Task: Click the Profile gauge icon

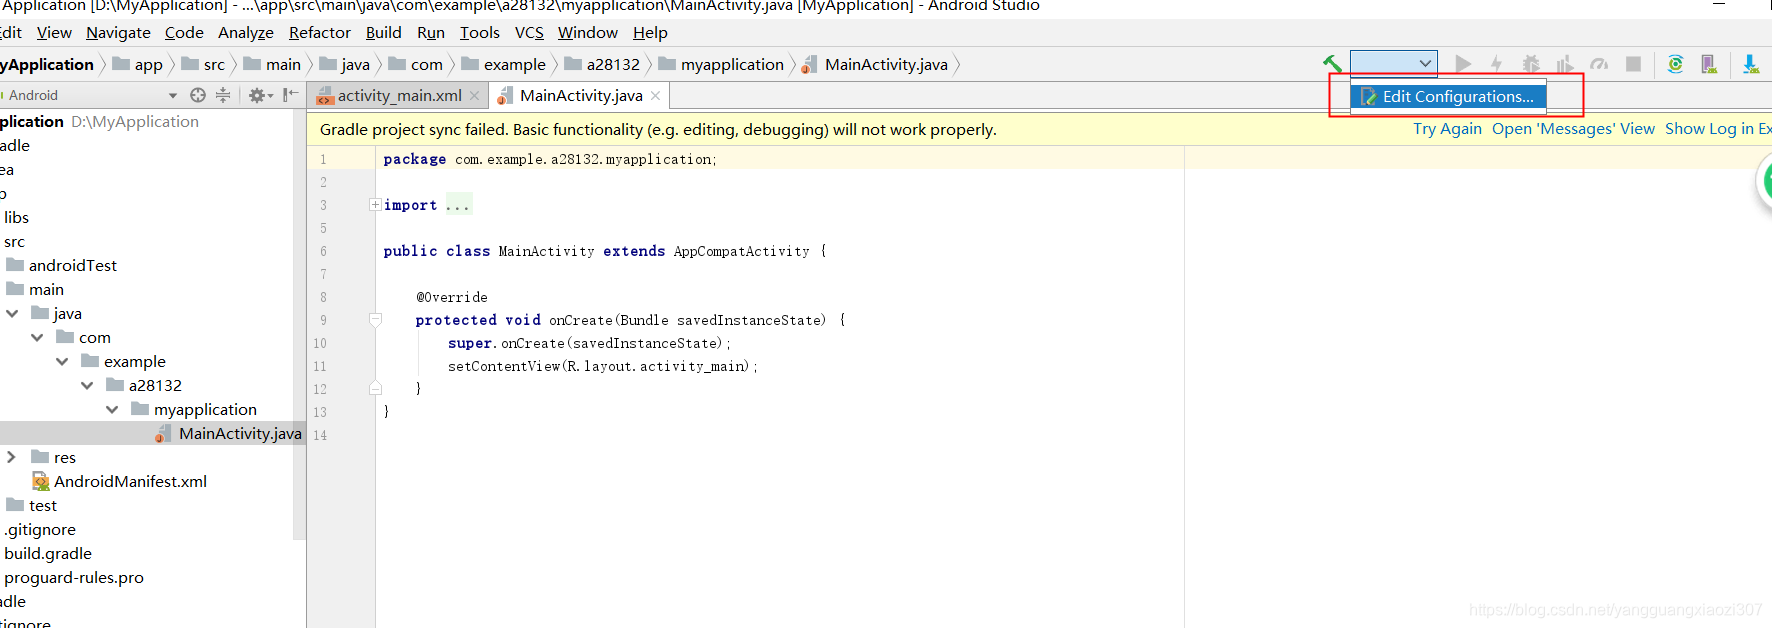Action: [1599, 64]
